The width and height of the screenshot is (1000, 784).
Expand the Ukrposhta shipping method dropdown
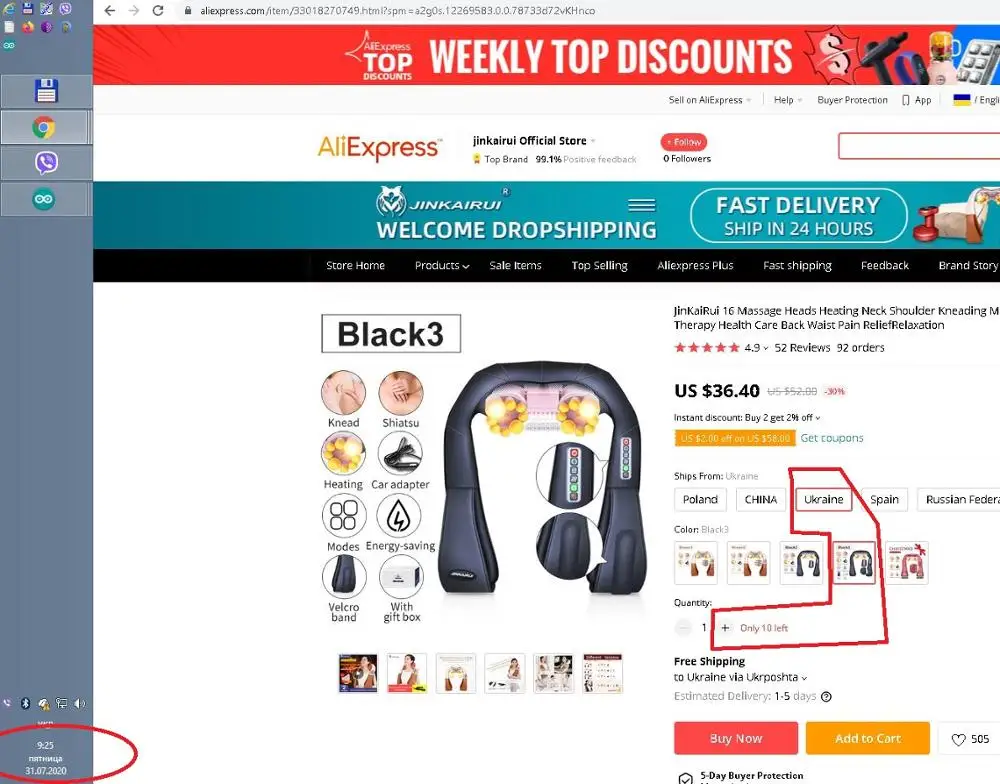point(804,677)
